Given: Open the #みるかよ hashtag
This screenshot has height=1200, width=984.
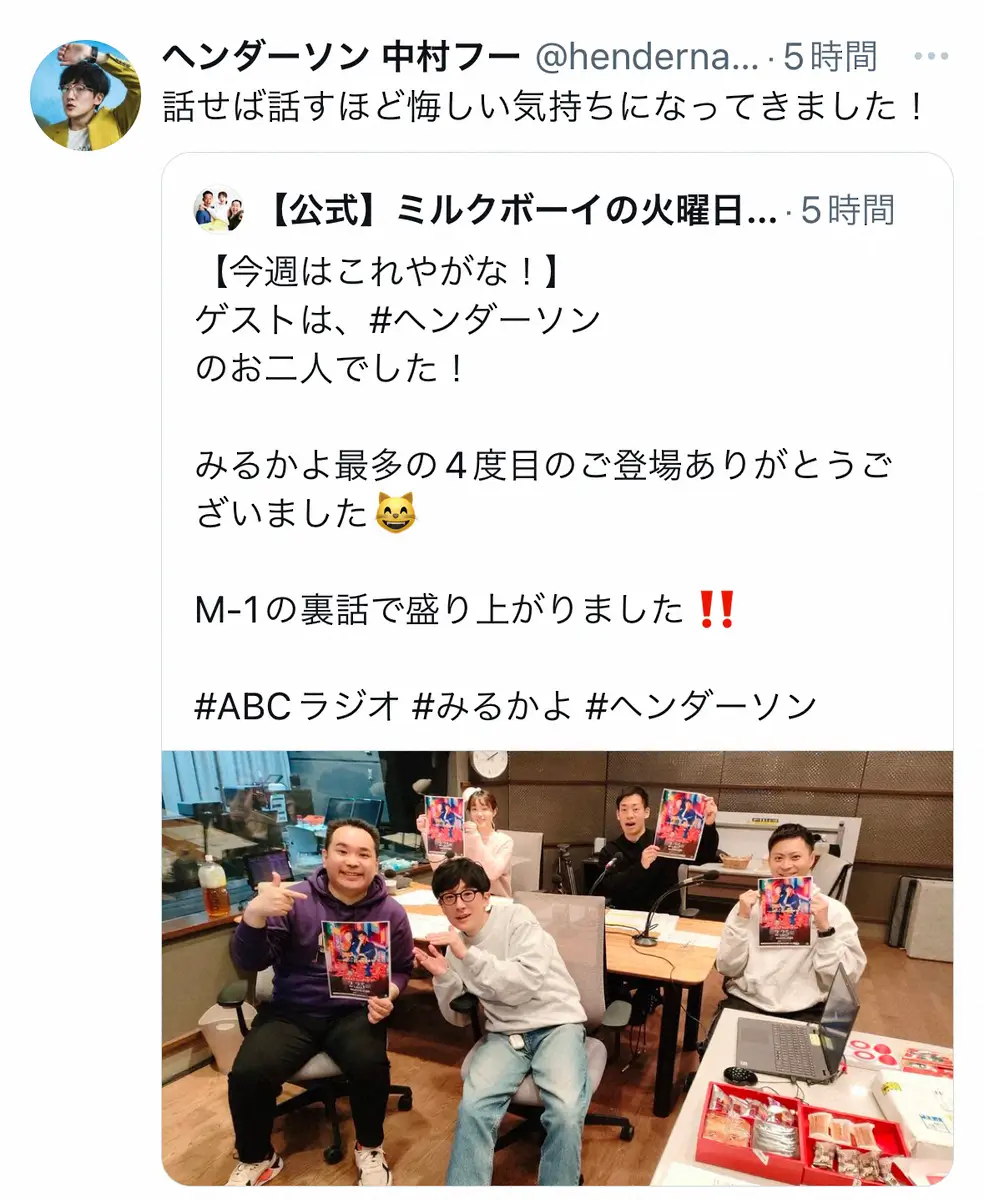Looking at the screenshot, I should tap(492, 706).
